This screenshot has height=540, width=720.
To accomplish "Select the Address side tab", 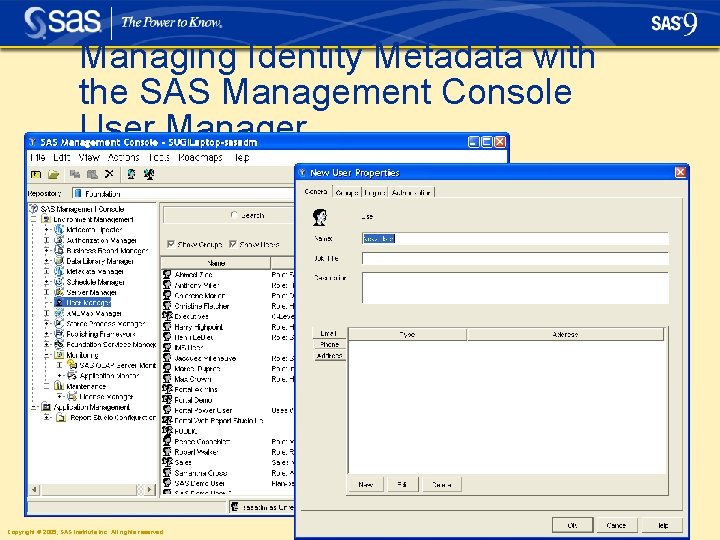I will 329,355.
